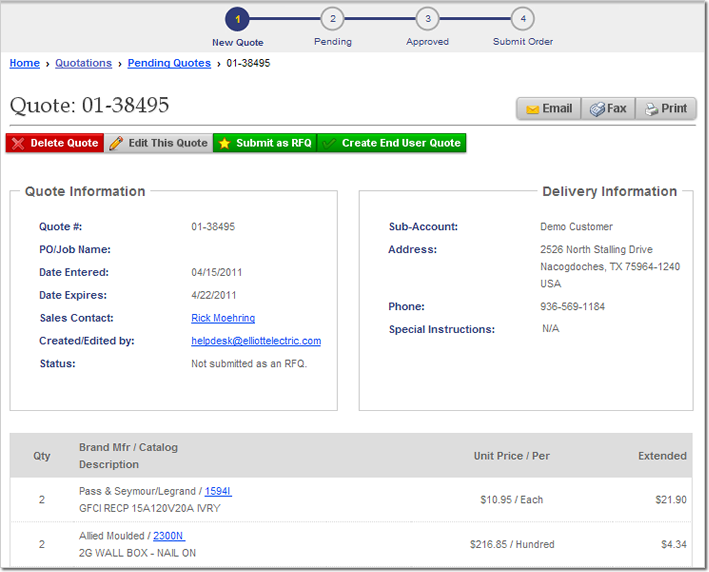
Task: Open Rick Moehring sales contact link
Action: [223, 318]
